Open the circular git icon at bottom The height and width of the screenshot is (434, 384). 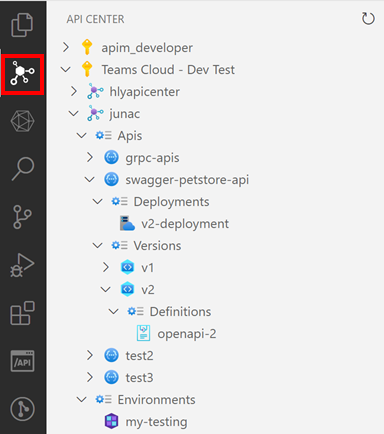[x=22, y=409]
